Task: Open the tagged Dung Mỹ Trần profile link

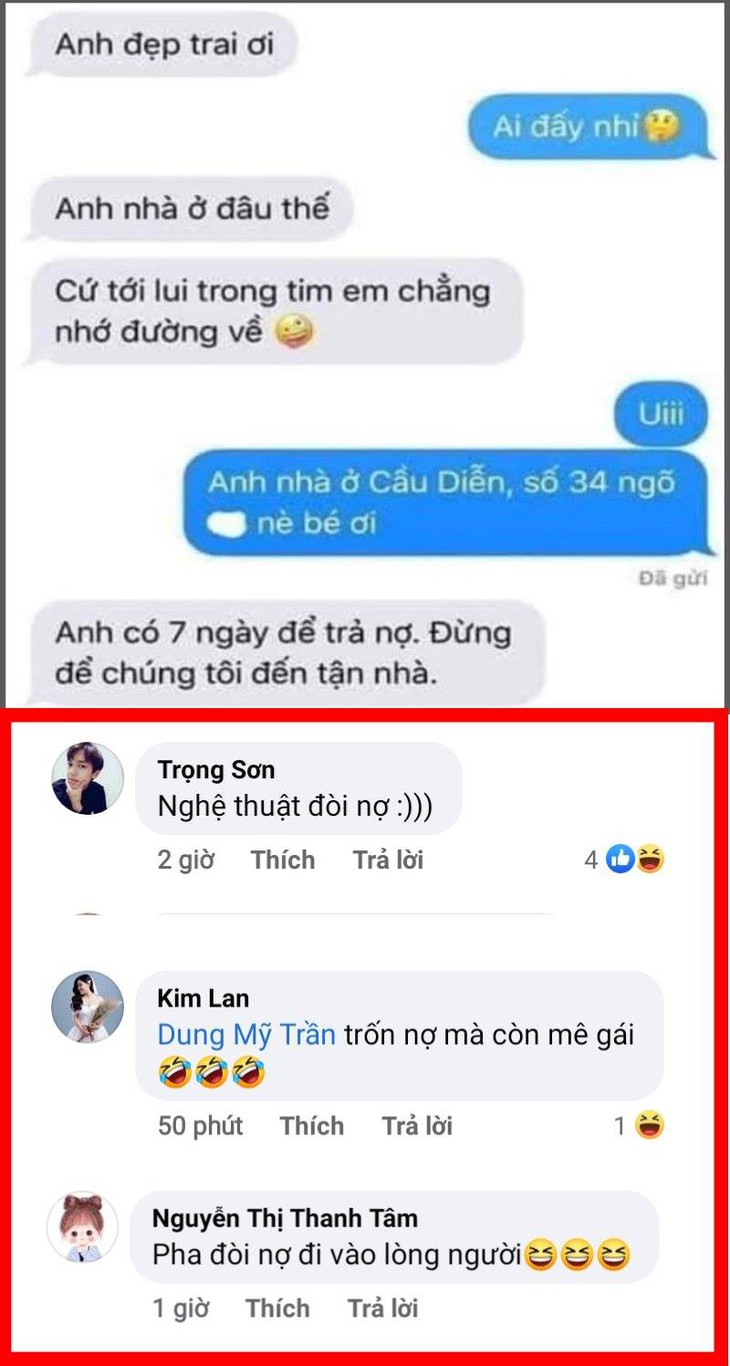Action: point(246,1035)
